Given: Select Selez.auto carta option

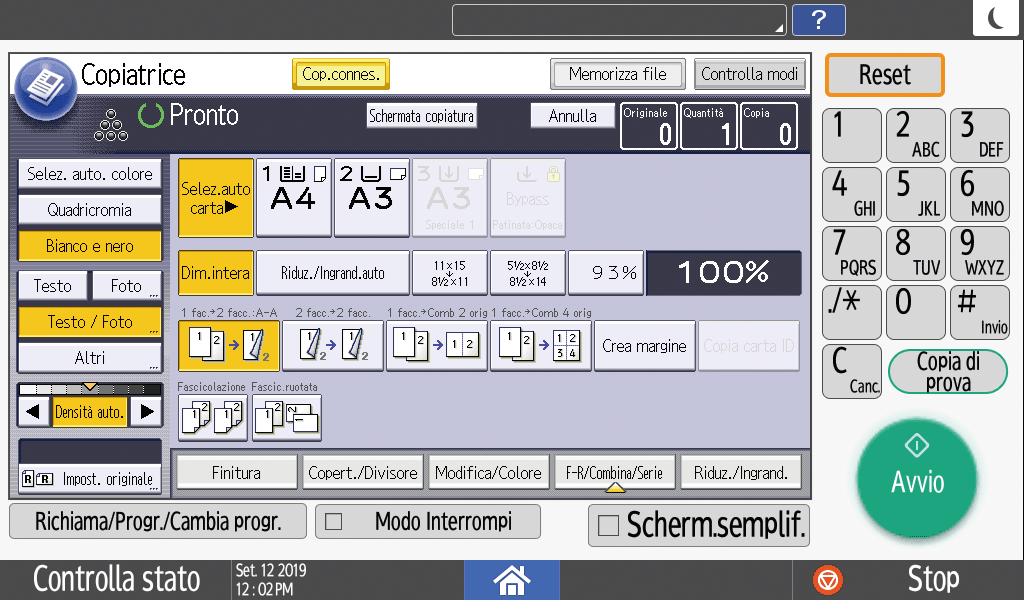Looking at the screenshot, I should point(216,197).
